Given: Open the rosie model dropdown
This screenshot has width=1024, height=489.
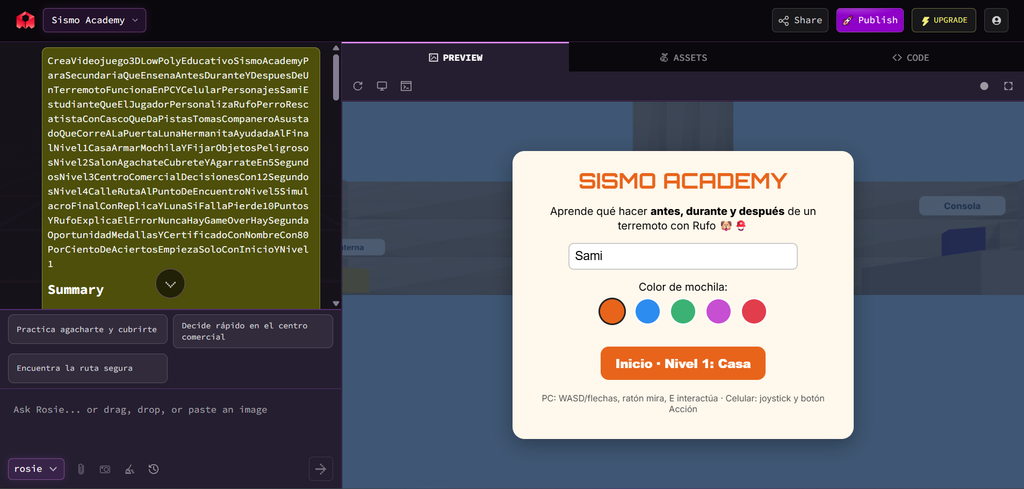Looking at the screenshot, I should click(x=36, y=469).
